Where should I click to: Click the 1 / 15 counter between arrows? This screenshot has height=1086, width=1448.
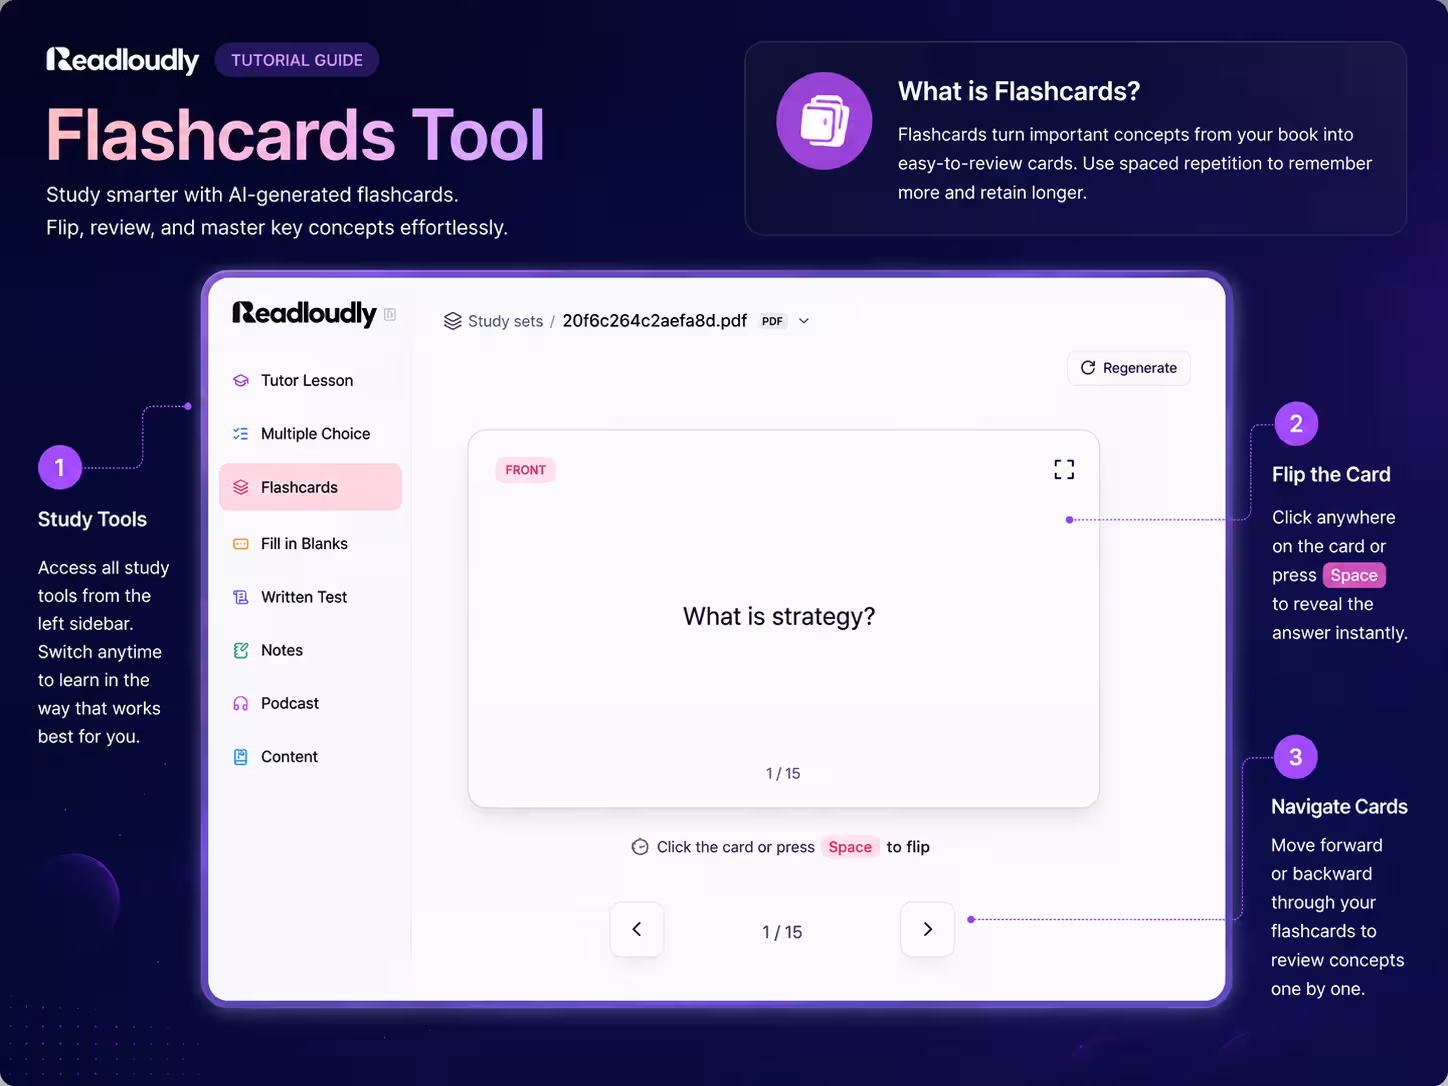[x=782, y=932]
